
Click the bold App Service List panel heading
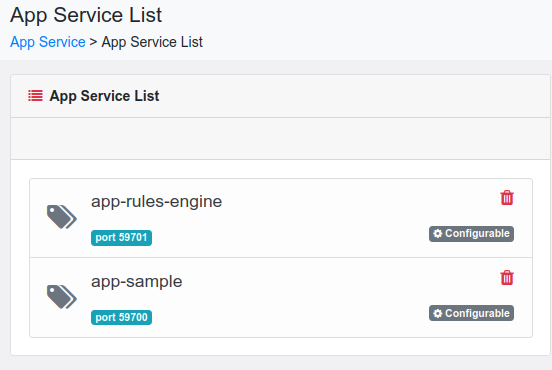[x=104, y=96]
